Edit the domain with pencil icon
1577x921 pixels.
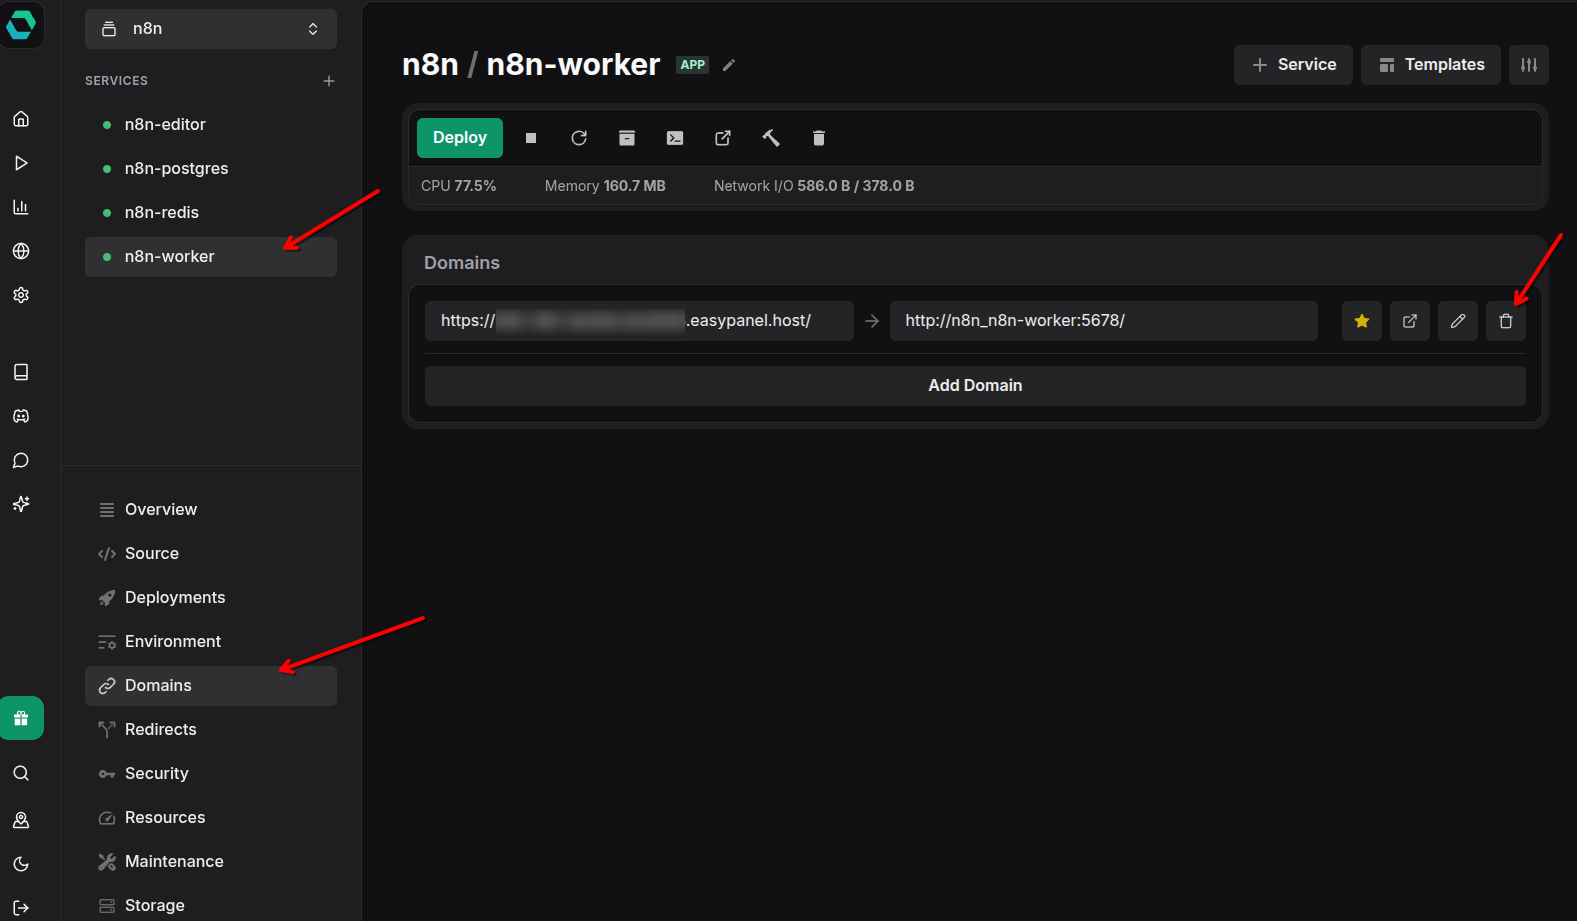tap(1458, 321)
